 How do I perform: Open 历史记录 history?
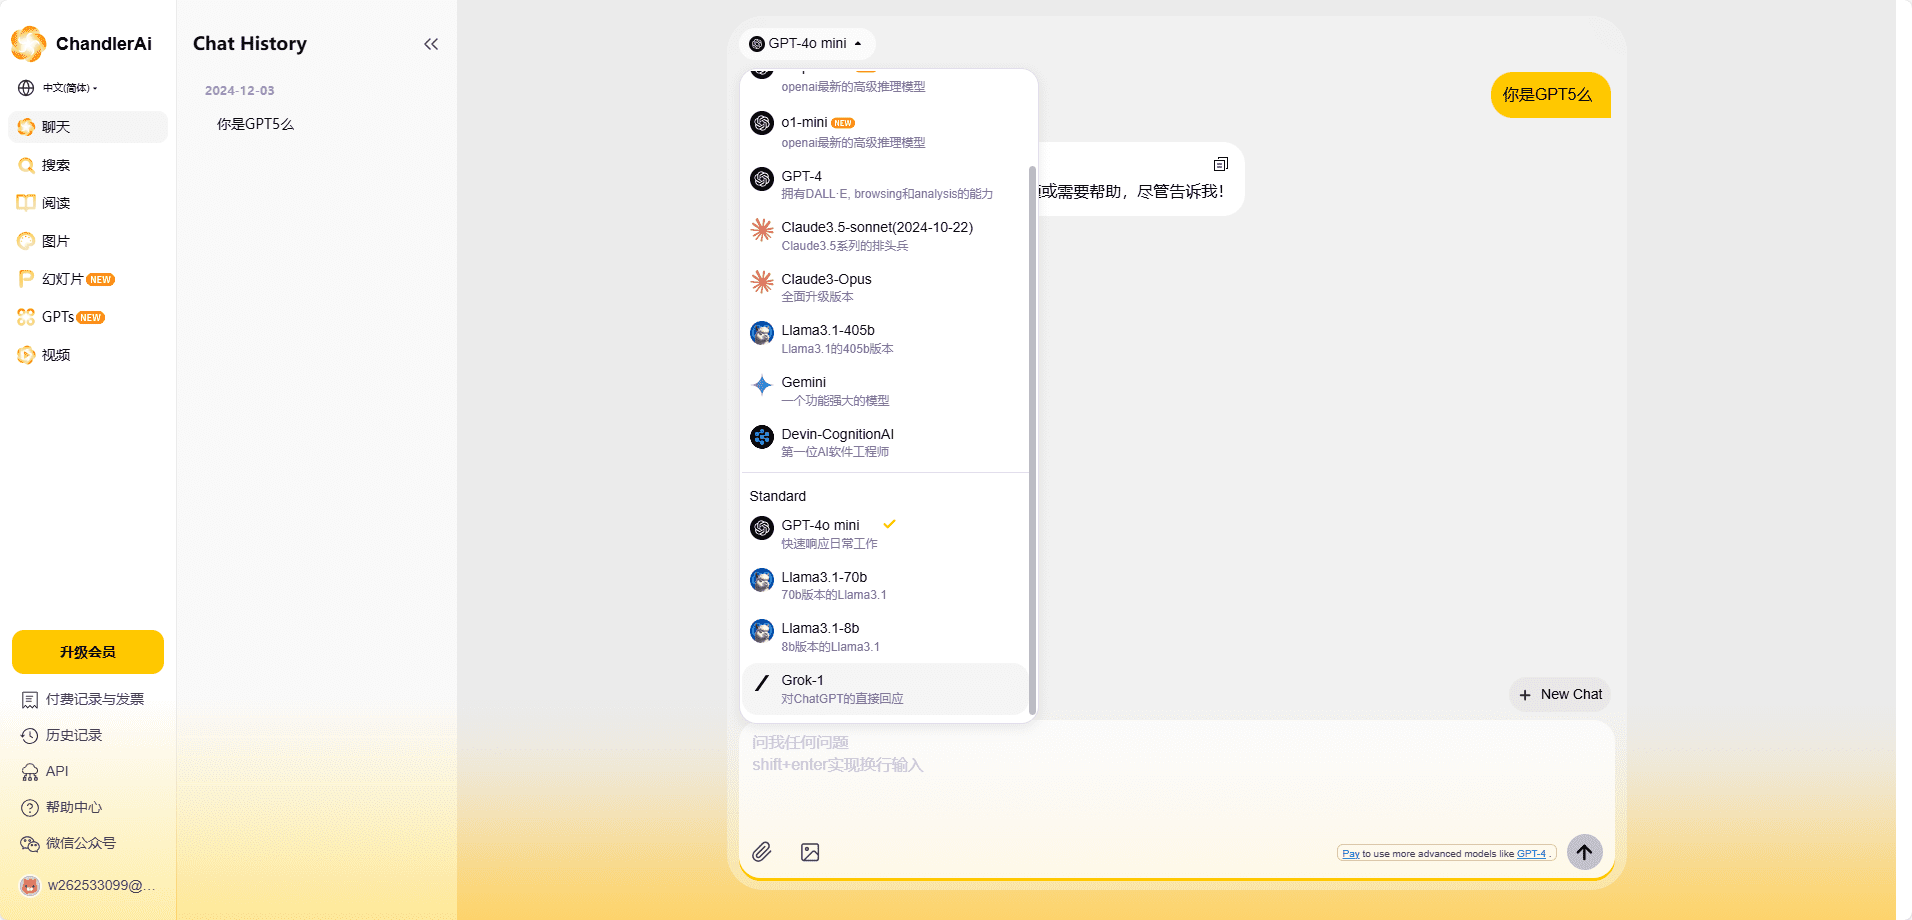(62, 735)
